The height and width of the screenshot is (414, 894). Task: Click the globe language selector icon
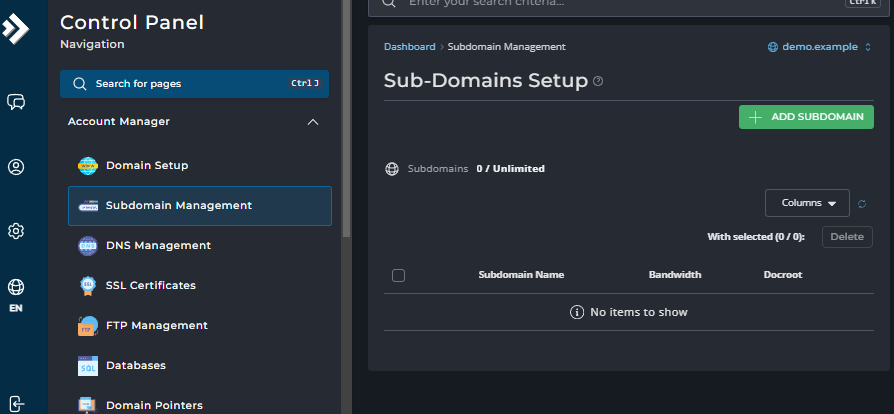[16, 288]
